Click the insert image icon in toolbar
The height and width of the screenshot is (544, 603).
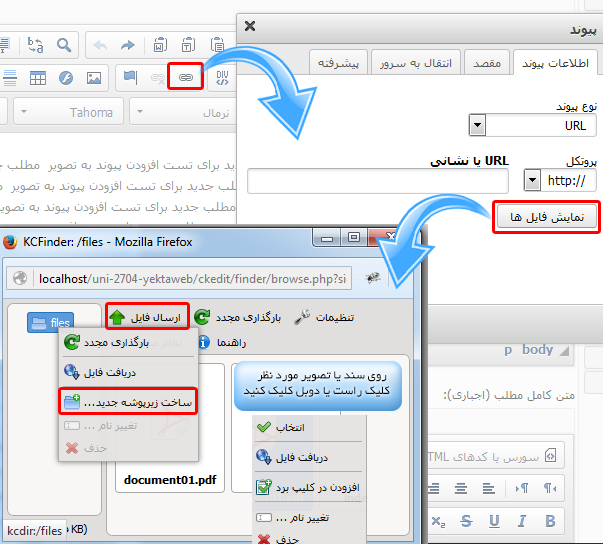coord(93,77)
